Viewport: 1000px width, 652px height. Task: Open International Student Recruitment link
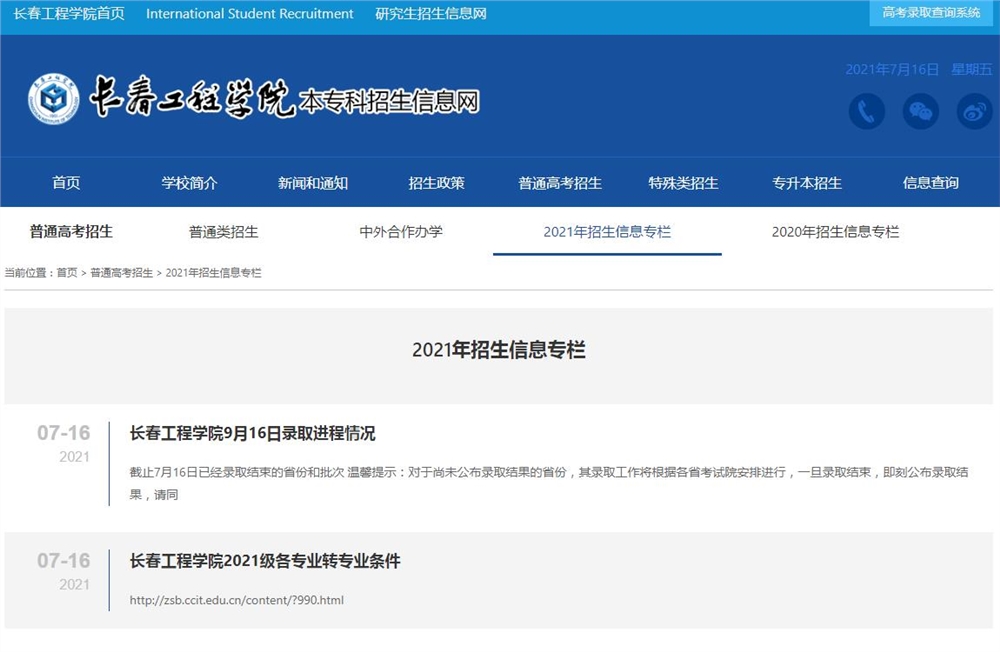(x=249, y=13)
